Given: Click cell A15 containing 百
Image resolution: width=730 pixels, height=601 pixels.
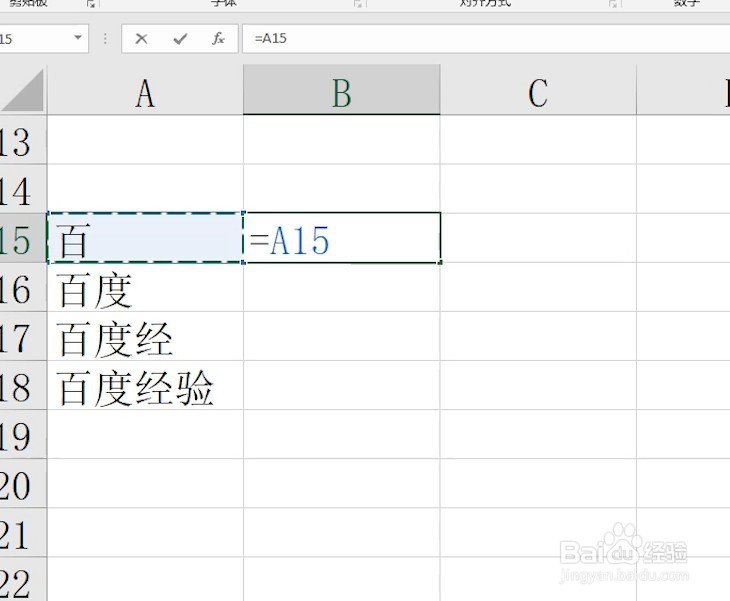Looking at the screenshot, I should pyautogui.click(x=145, y=238).
